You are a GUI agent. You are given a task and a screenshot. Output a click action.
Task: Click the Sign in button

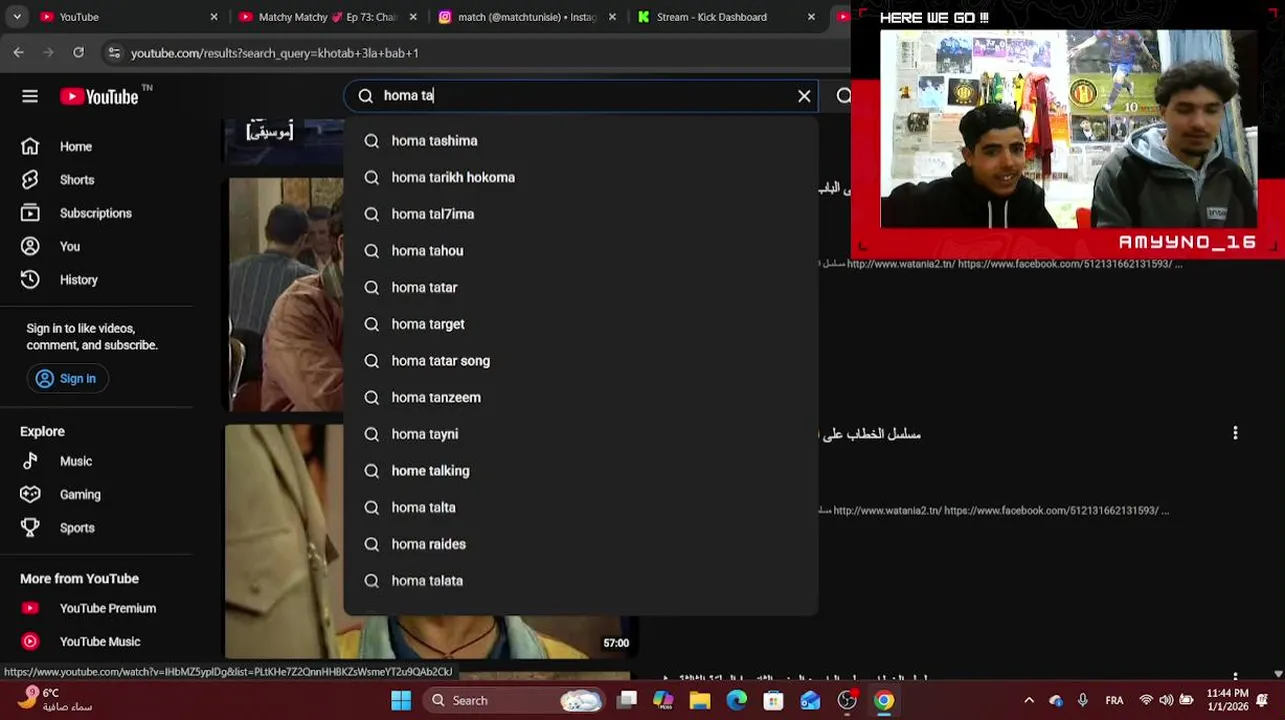(67, 378)
